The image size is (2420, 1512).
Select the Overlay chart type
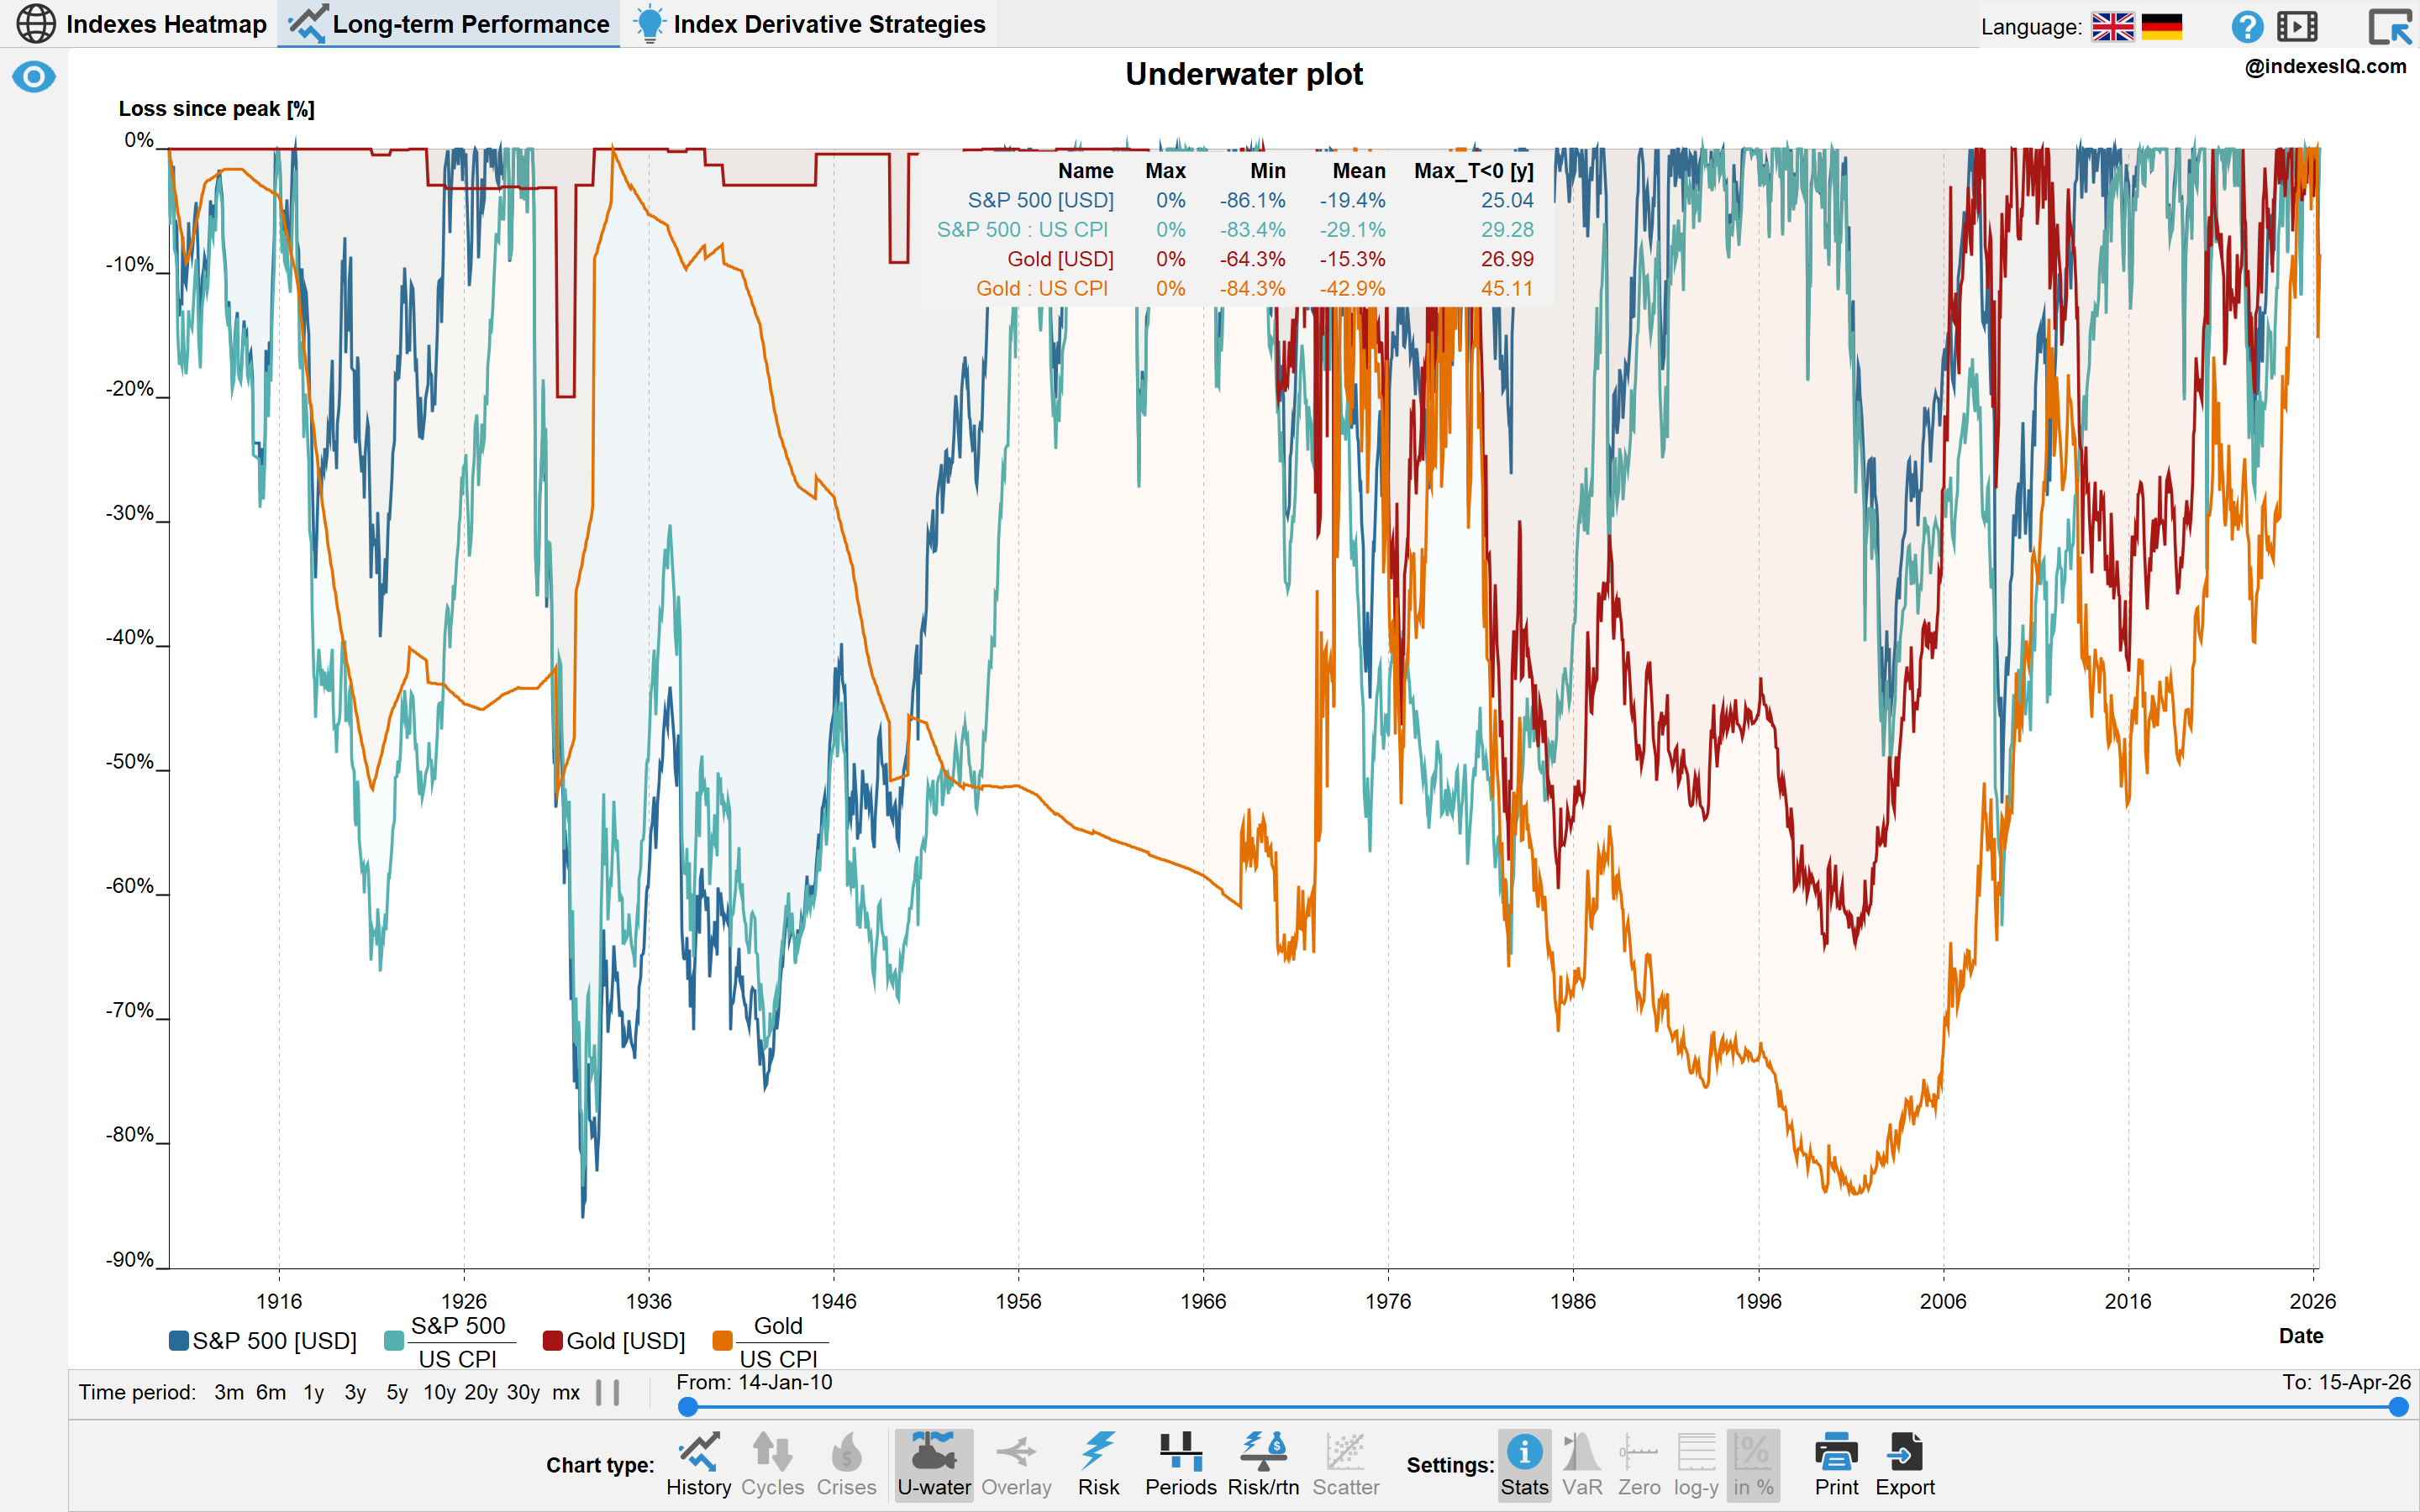(1016, 1465)
